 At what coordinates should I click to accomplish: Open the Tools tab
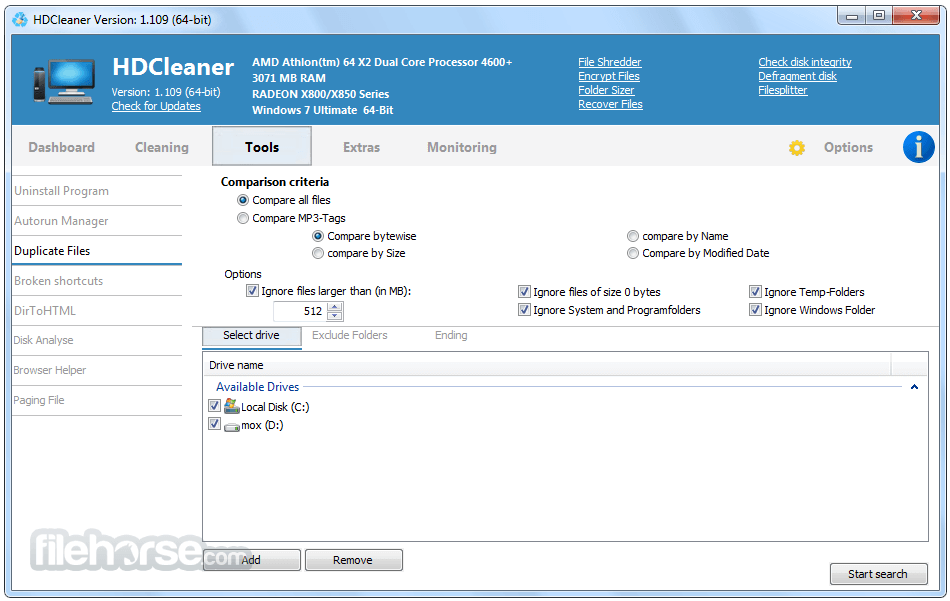[262, 147]
